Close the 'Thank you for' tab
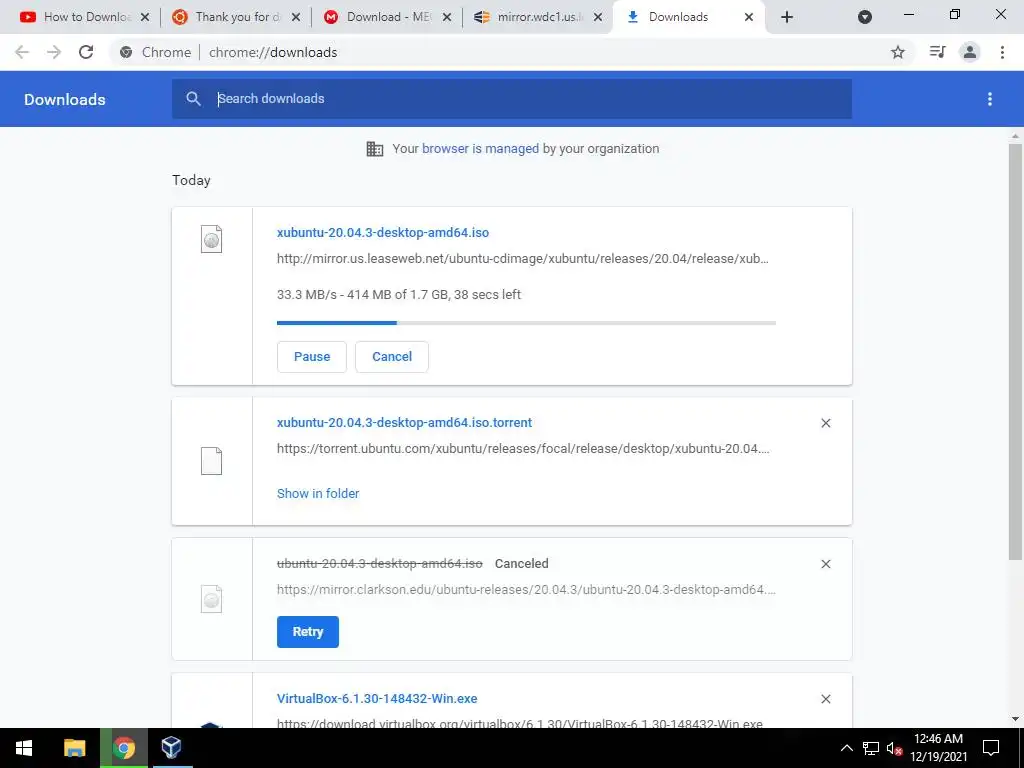The width and height of the screenshot is (1024, 768). click(296, 17)
